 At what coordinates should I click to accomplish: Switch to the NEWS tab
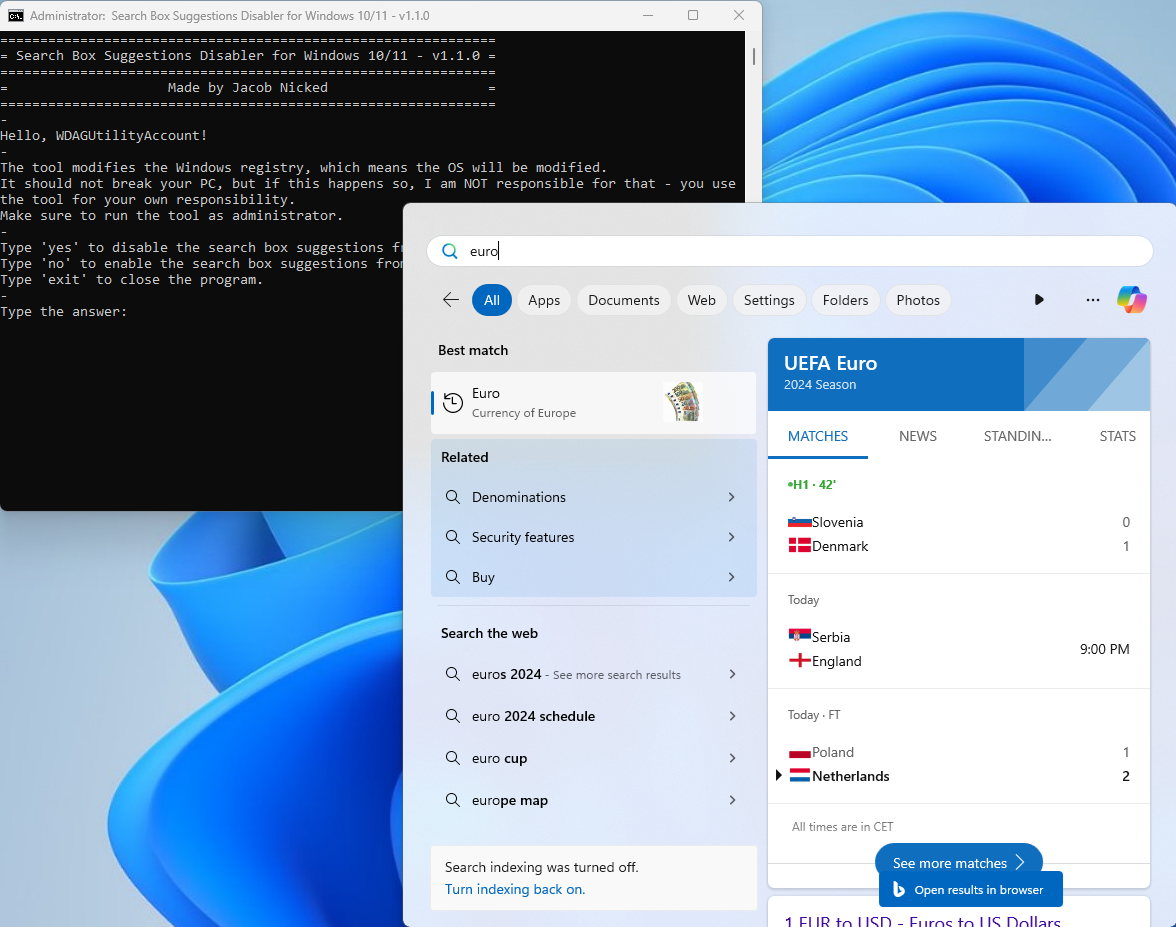pos(917,436)
